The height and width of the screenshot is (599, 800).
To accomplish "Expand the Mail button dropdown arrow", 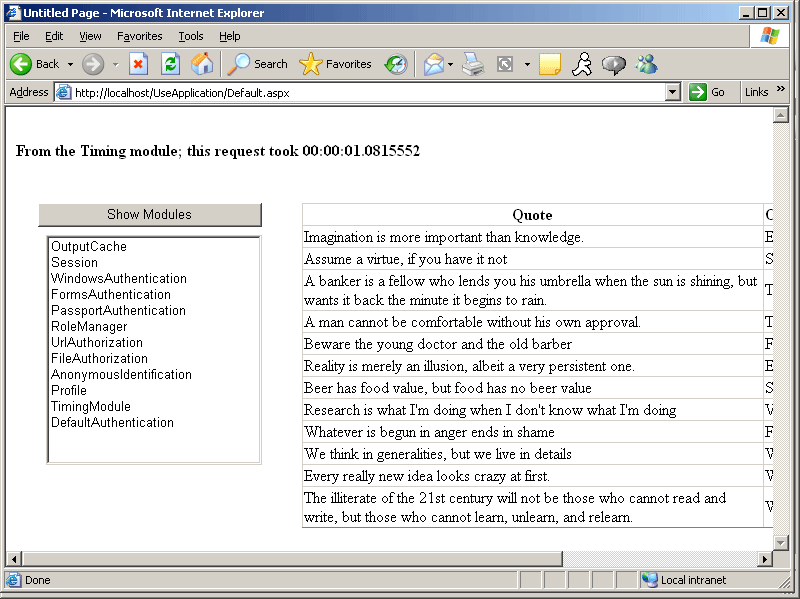I will (450, 64).
